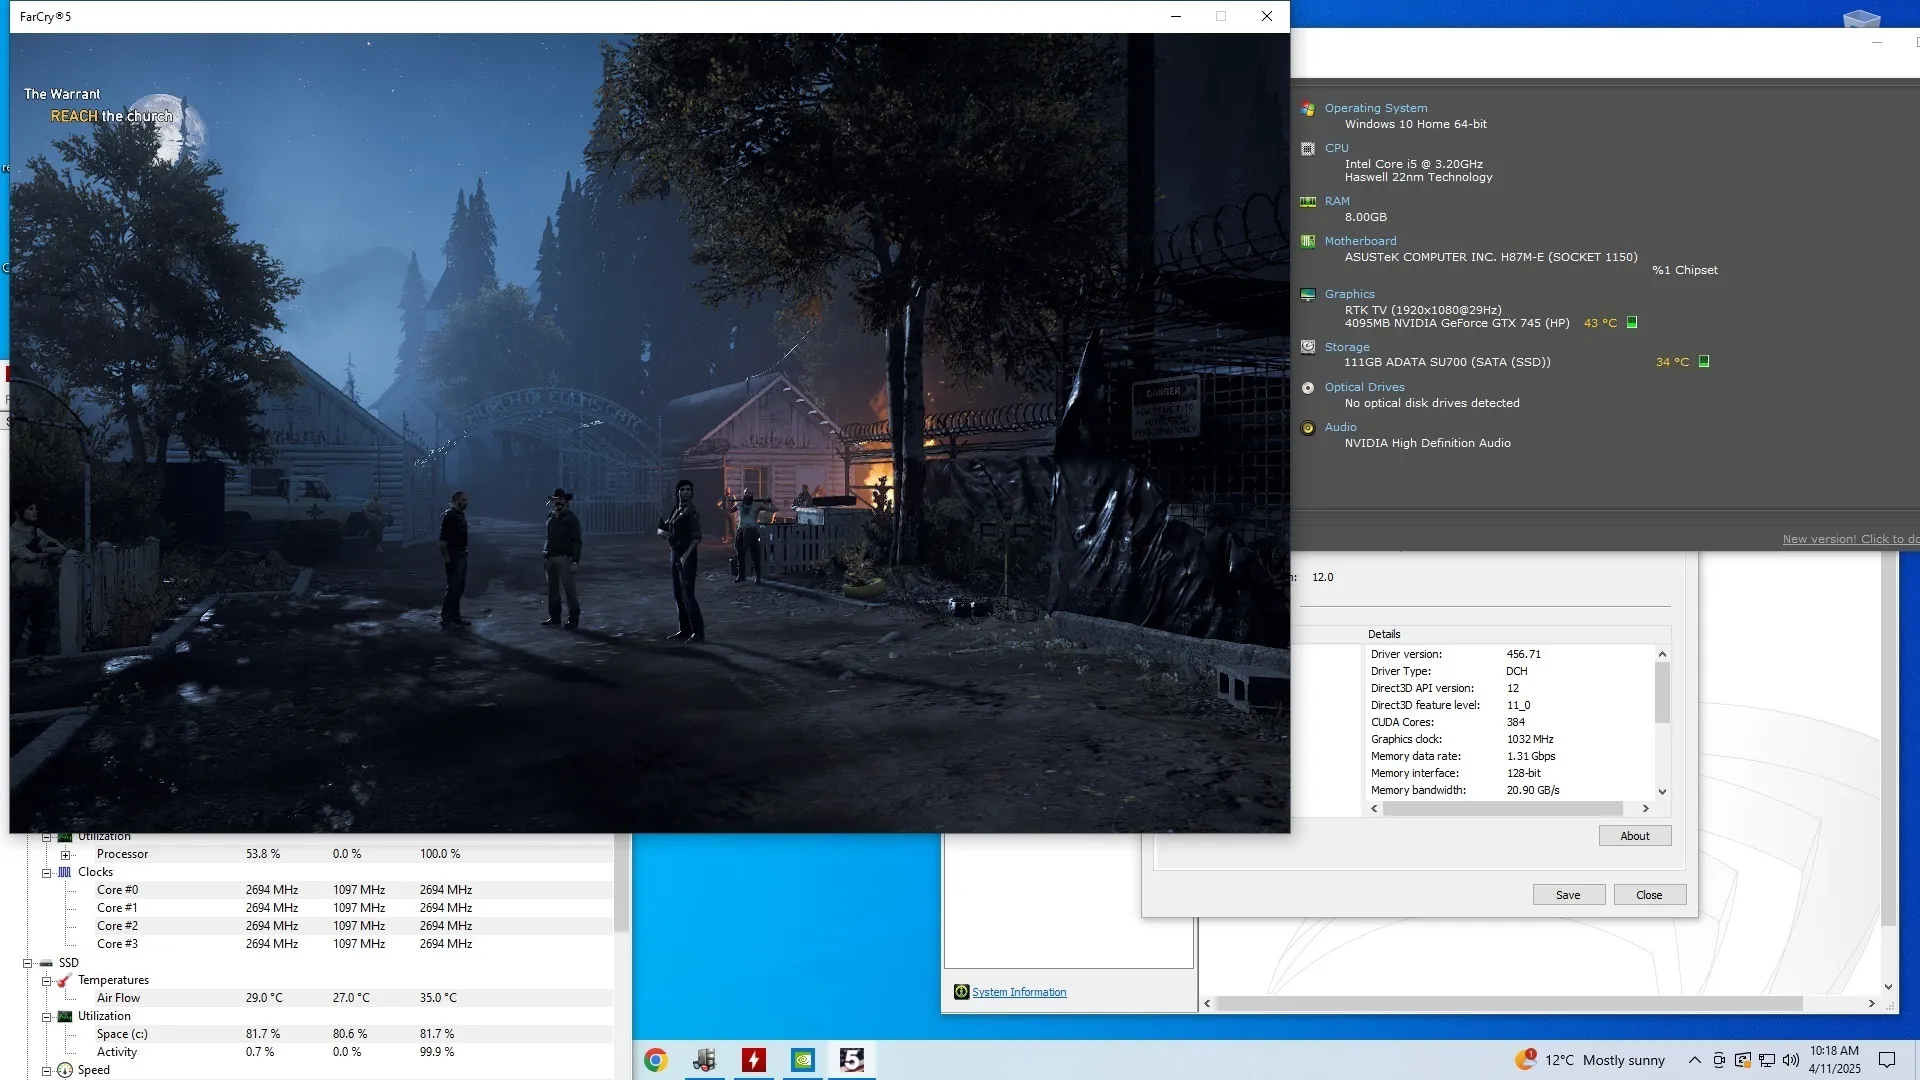Viewport: 1920px width, 1080px height.
Task: Click the About button in NVIDIA dialog
Action: click(x=1635, y=836)
